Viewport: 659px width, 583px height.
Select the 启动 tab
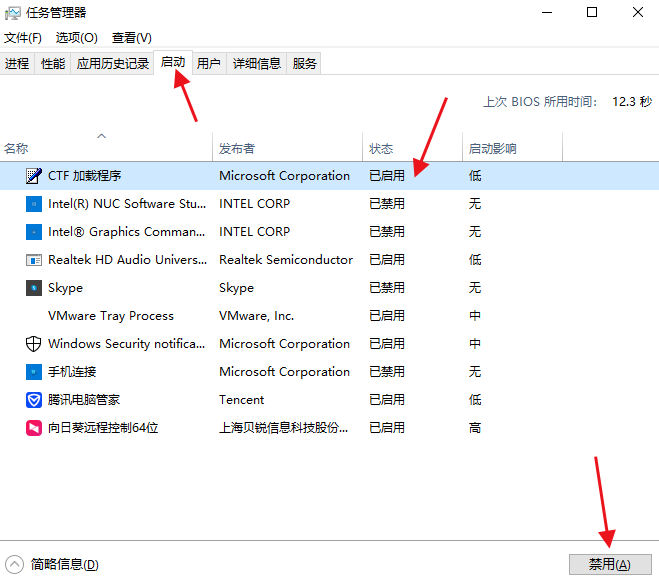pos(173,62)
